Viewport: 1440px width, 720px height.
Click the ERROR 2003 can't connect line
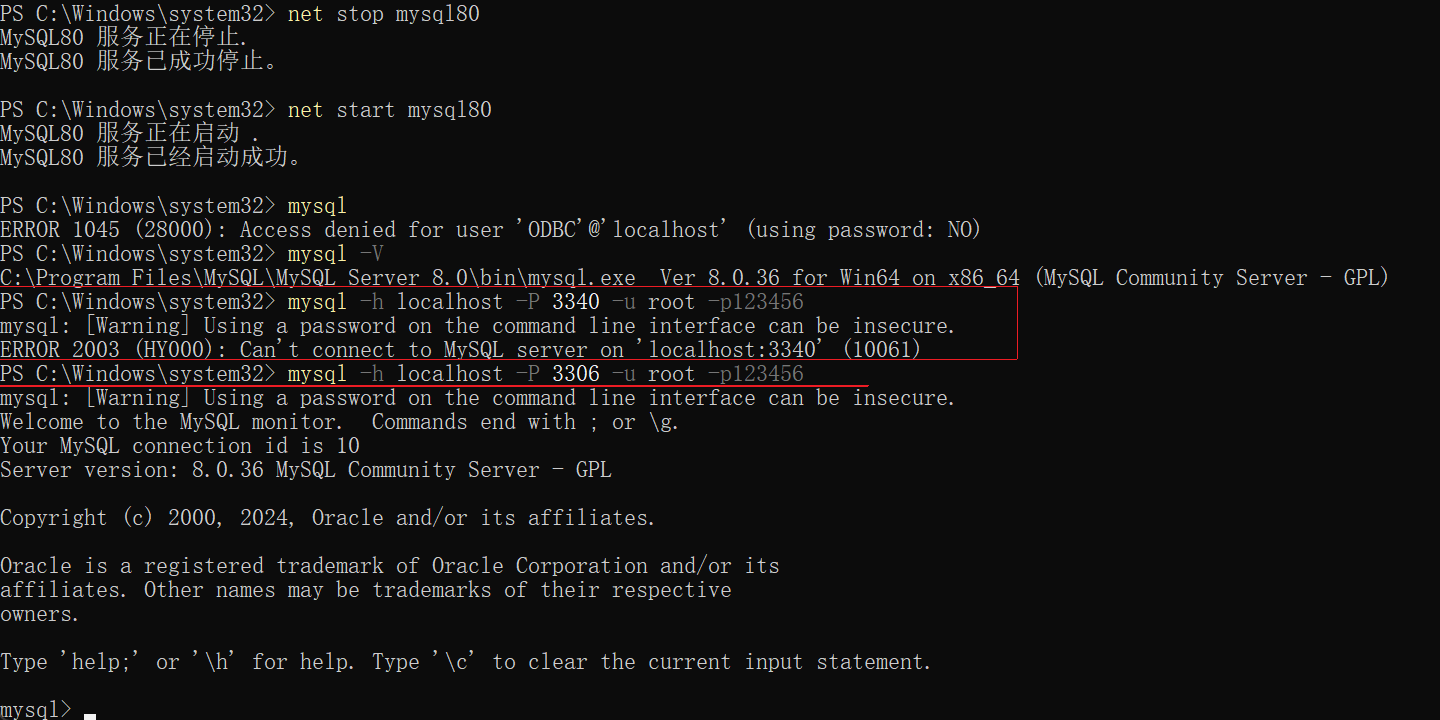(460, 350)
